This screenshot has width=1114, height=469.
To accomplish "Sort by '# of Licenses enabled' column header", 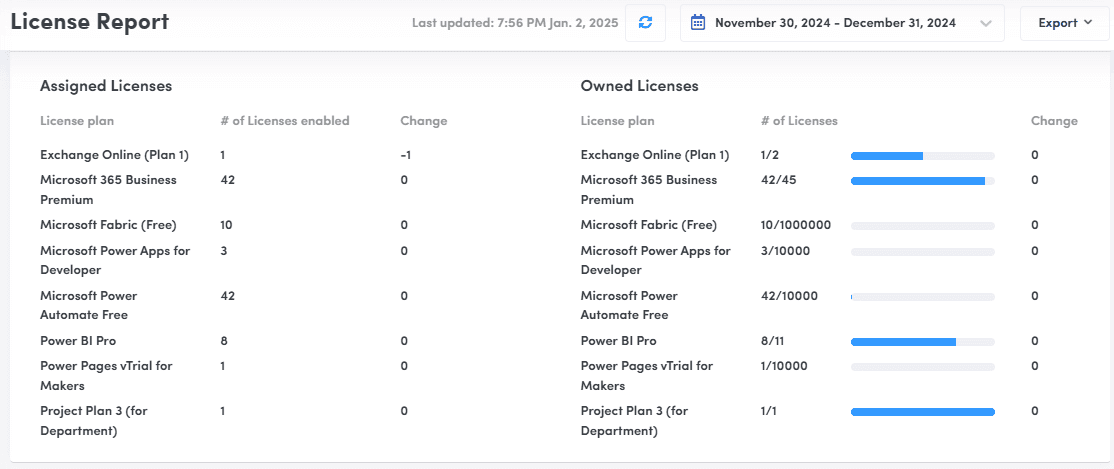I will tap(285, 121).
